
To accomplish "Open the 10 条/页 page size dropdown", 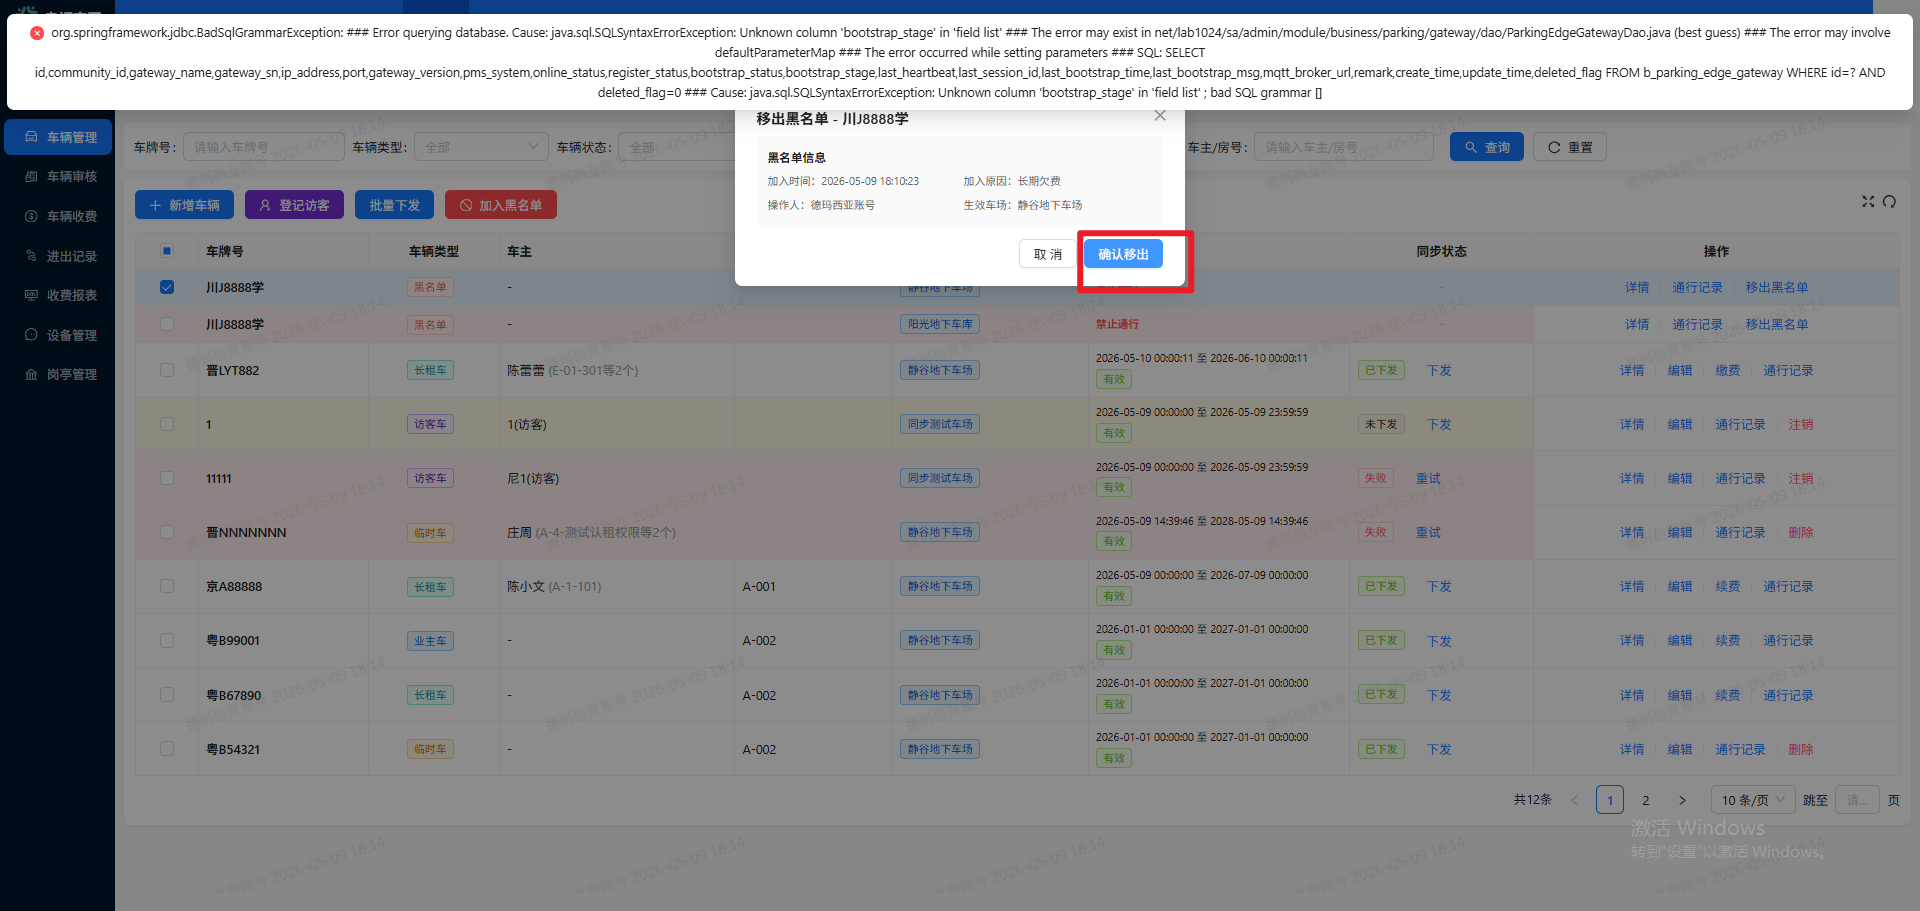I will [1752, 800].
